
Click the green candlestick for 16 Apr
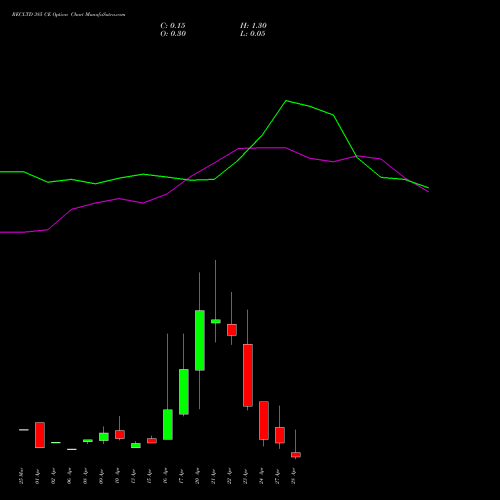click(168, 424)
